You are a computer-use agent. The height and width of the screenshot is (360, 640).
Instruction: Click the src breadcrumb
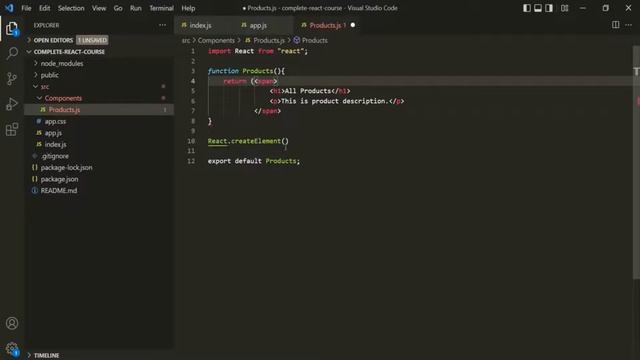tap(186, 40)
